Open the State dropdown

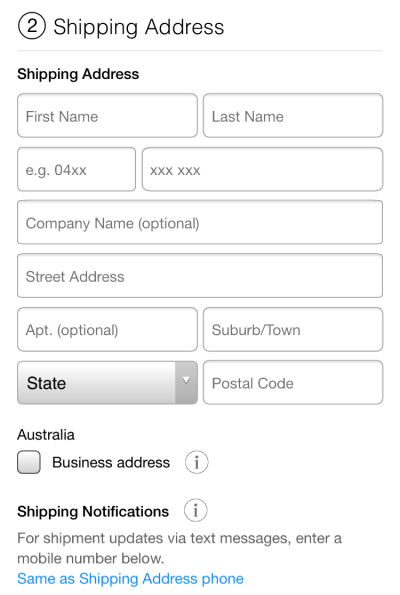[x=107, y=382]
